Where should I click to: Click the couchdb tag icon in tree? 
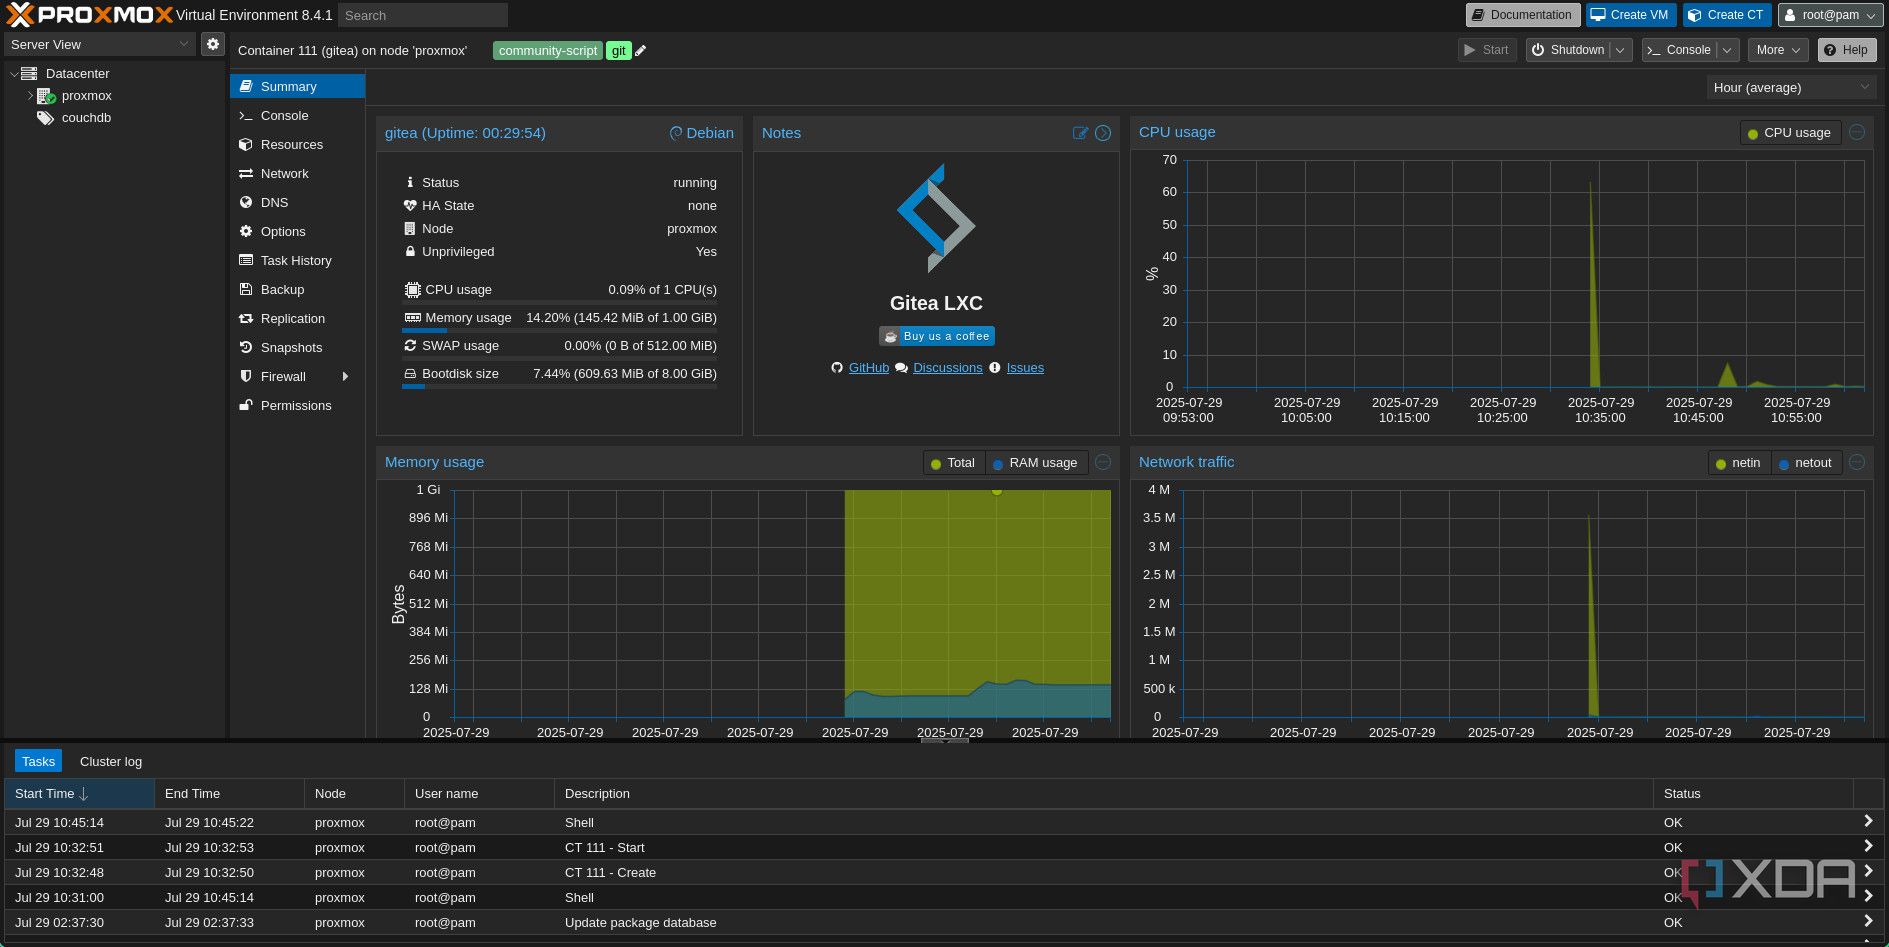point(45,118)
